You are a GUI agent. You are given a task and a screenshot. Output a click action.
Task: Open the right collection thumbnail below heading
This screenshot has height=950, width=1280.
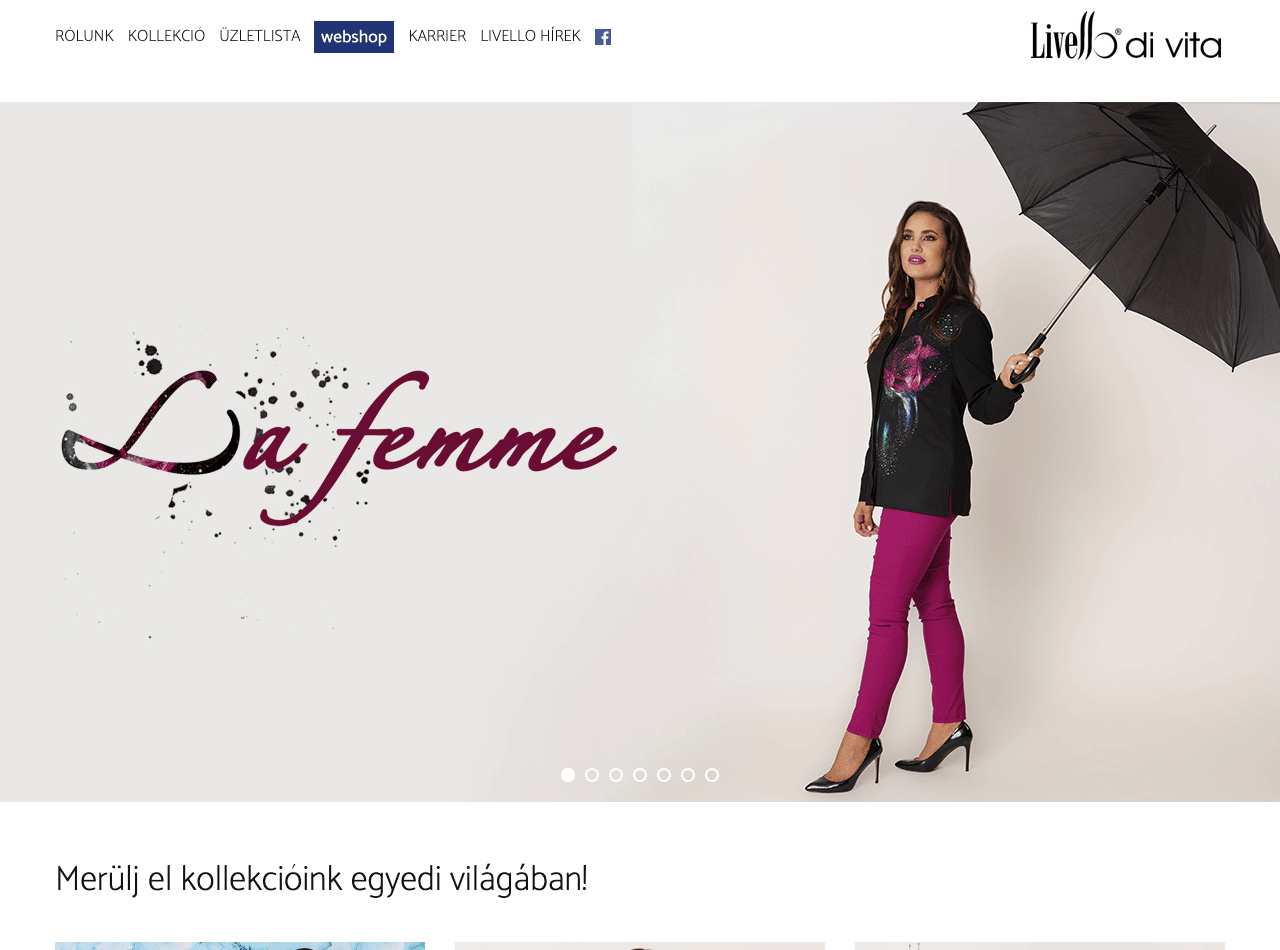[x=1040, y=946]
